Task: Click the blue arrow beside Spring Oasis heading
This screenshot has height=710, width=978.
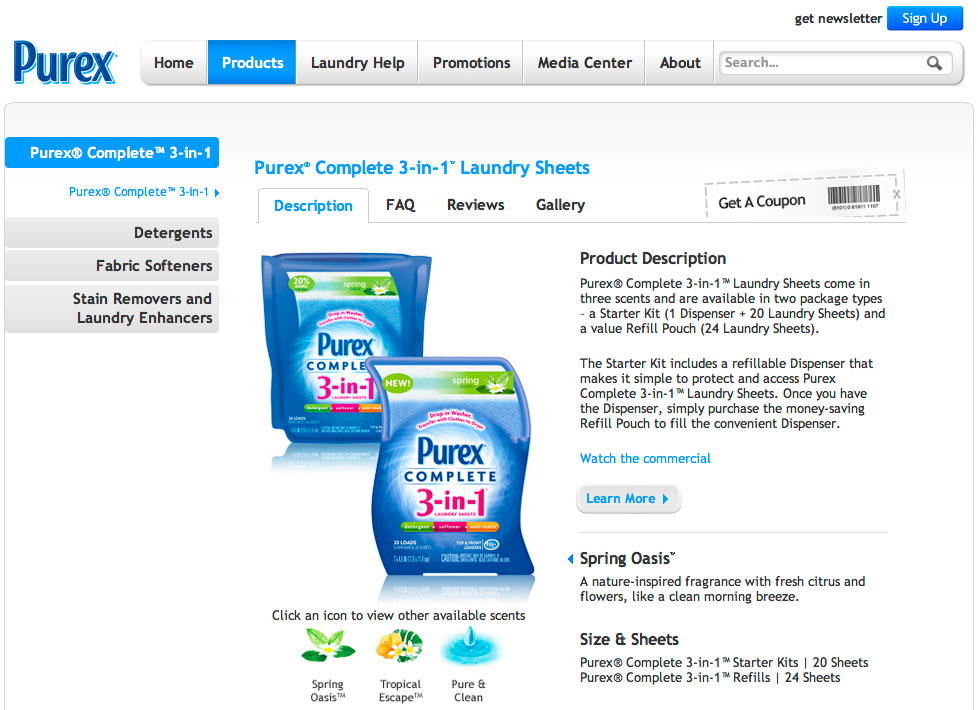Action: pos(570,559)
